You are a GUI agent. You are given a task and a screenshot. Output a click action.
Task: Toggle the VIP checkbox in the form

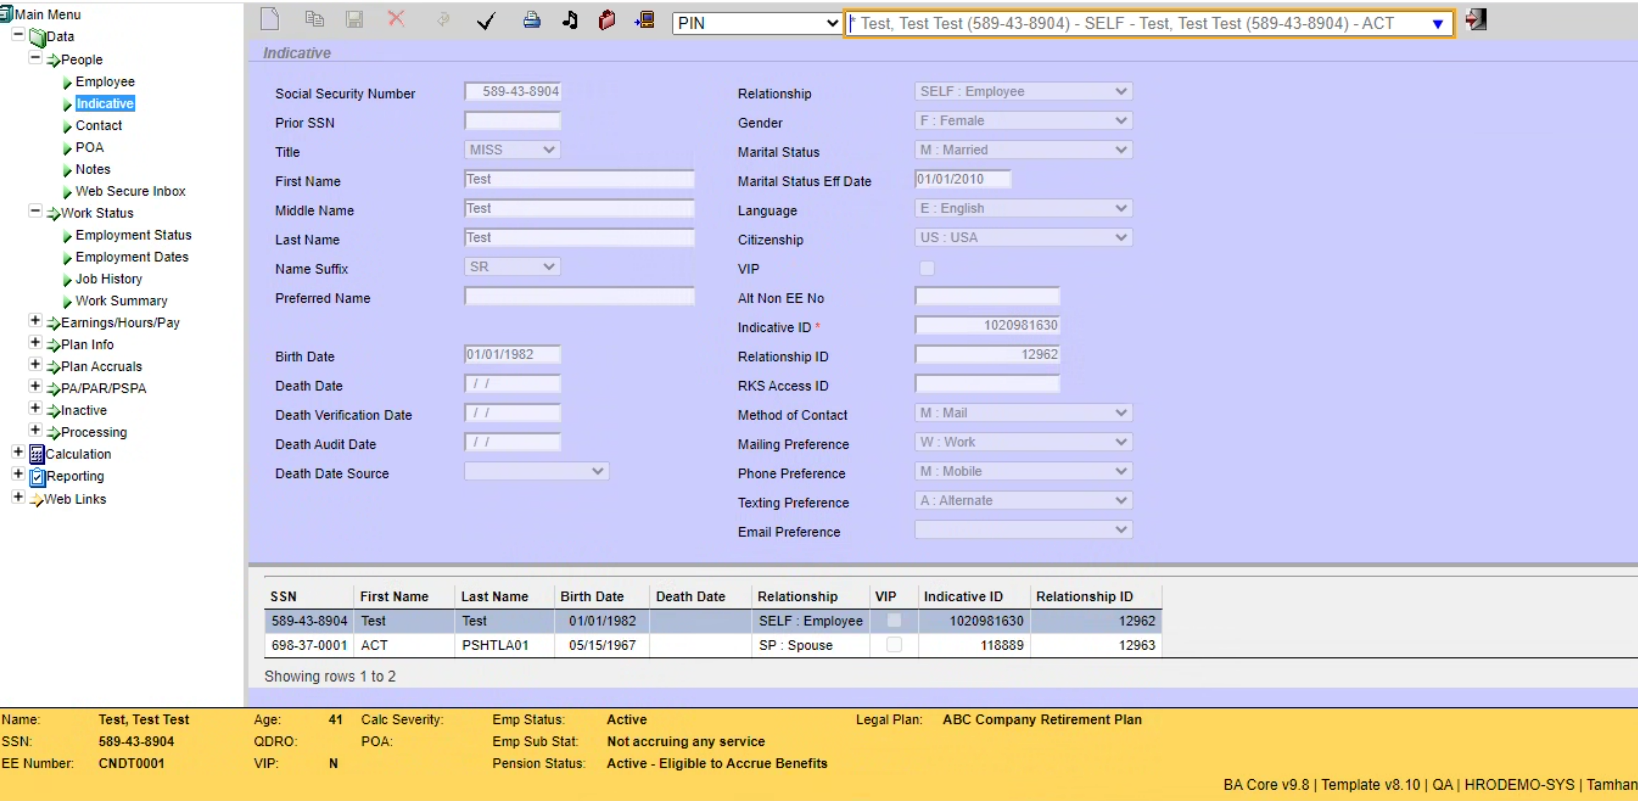click(927, 268)
